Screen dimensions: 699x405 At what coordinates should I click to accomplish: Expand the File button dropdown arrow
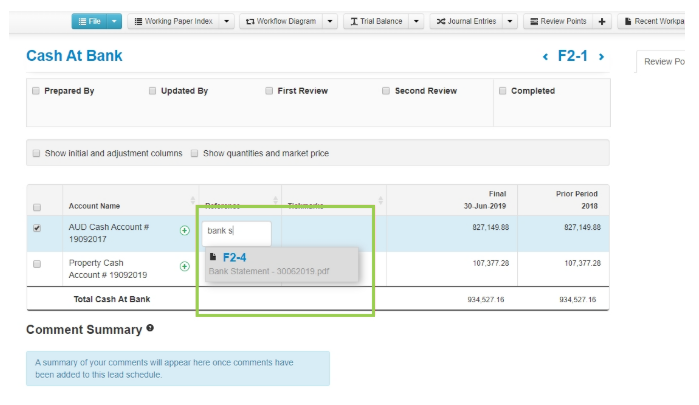tap(115, 21)
